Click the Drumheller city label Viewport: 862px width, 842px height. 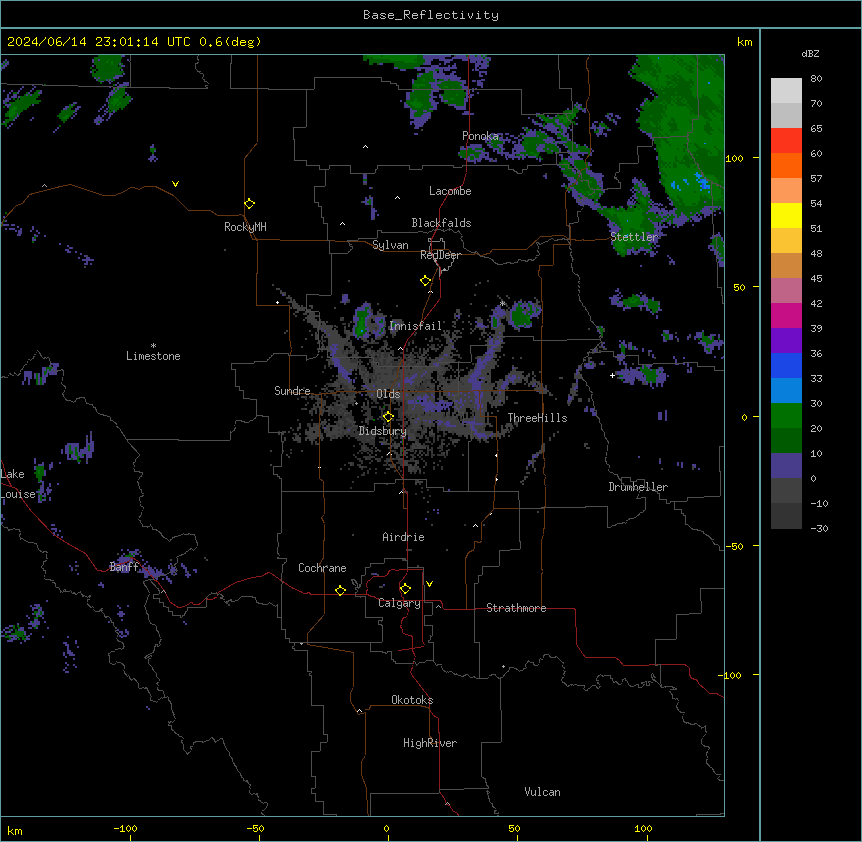(638, 487)
